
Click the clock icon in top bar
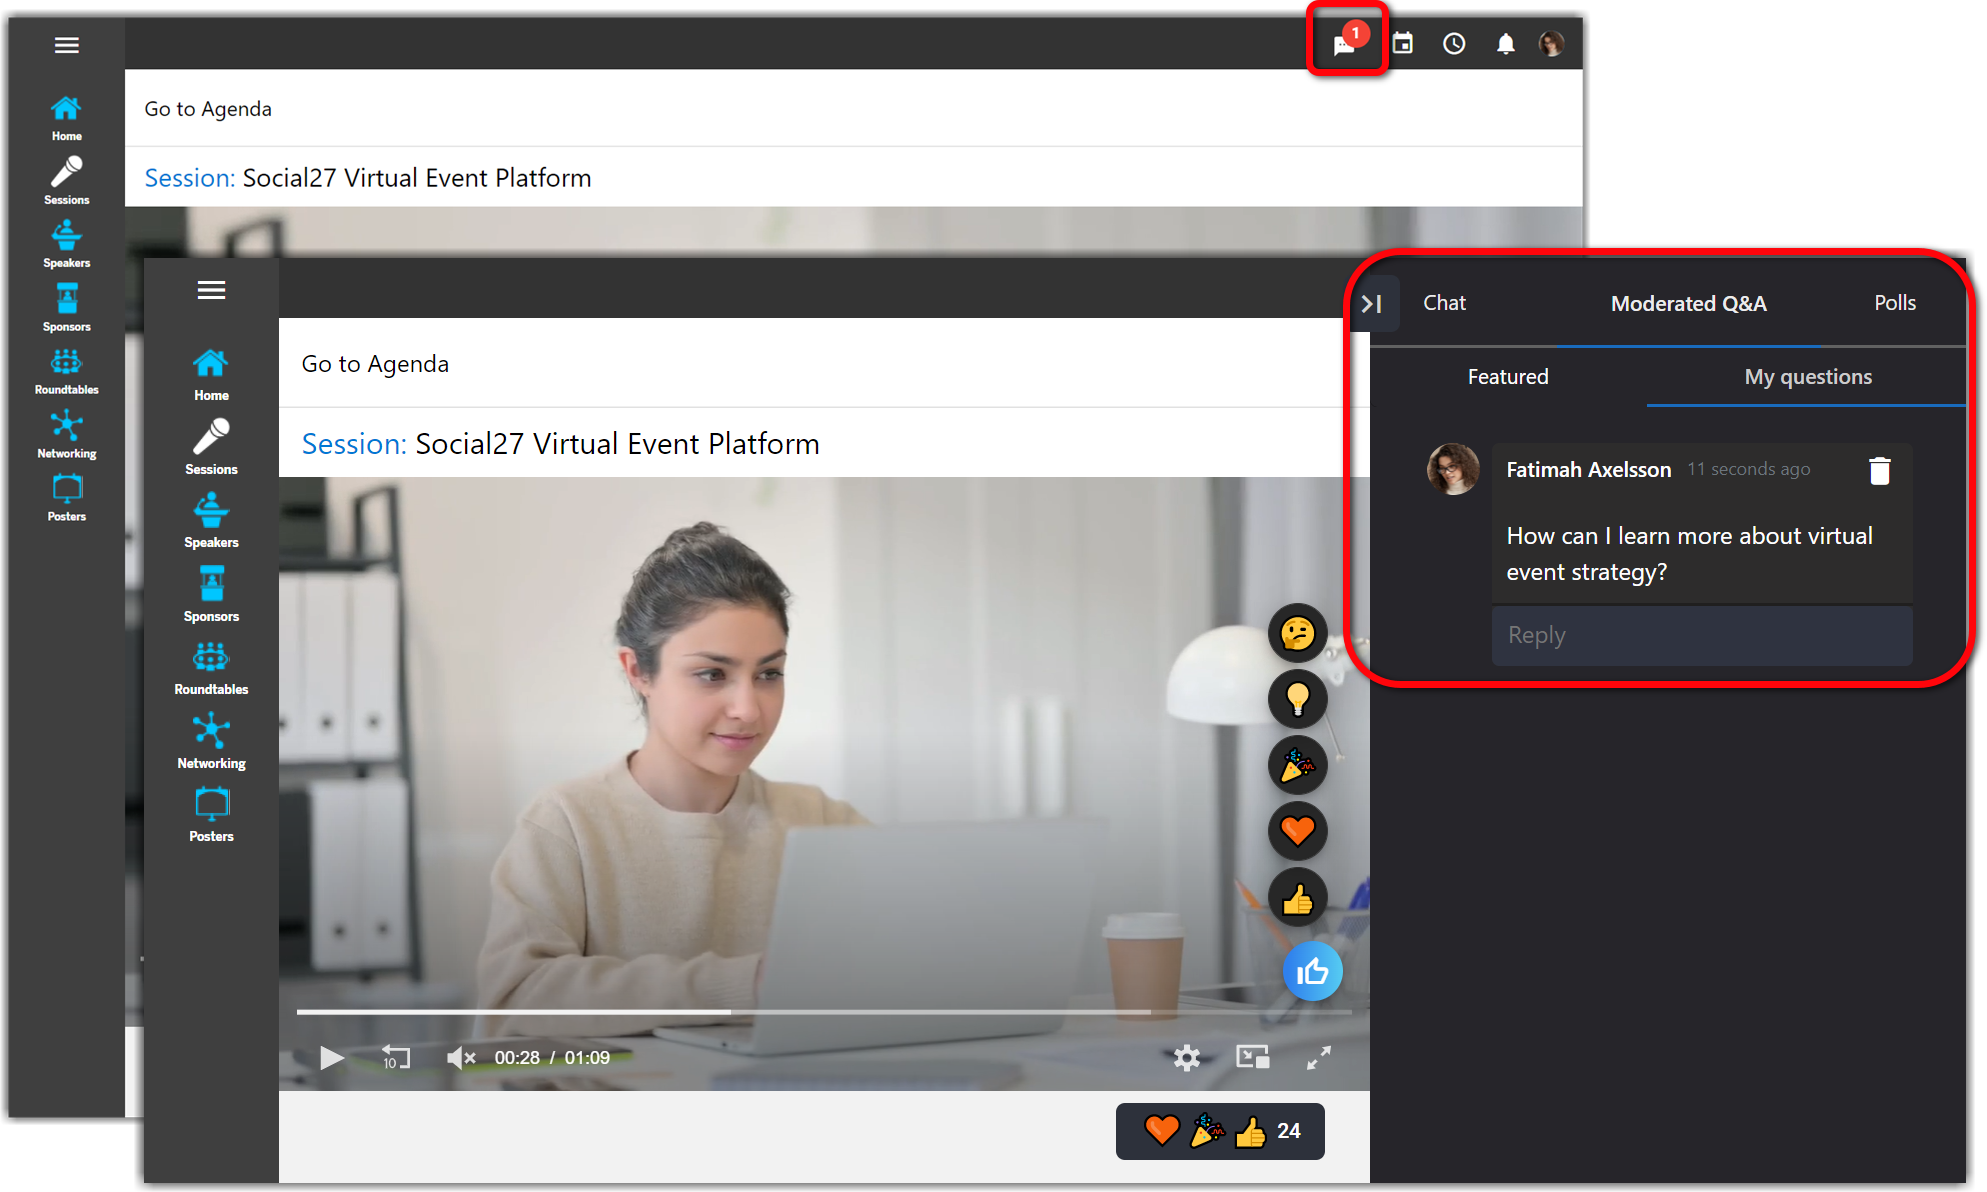click(x=1454, y=43)
